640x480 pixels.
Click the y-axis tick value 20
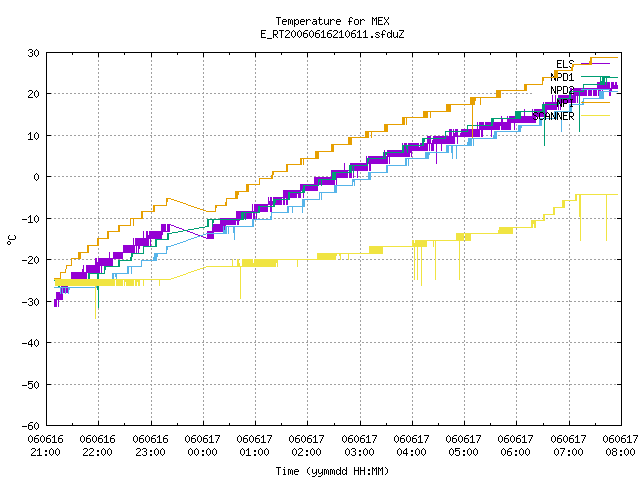pos(33,94)
